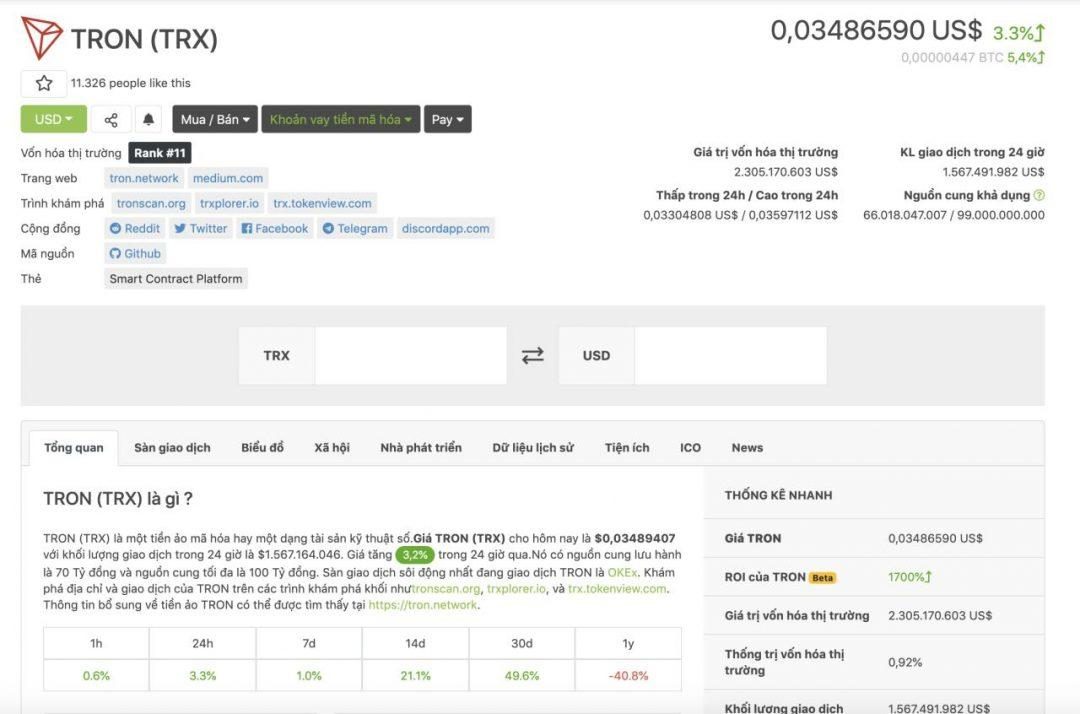Click the 0,03304808 US$ / 0,03597112 US$ range
Screen dimensions: 1080x714
pos(740,216)
